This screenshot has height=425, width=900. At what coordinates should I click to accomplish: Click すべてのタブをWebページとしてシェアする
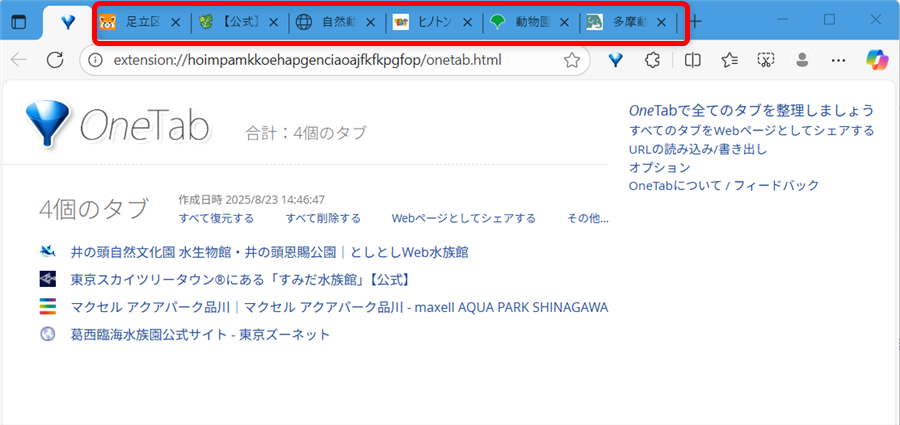click(751, 130)
